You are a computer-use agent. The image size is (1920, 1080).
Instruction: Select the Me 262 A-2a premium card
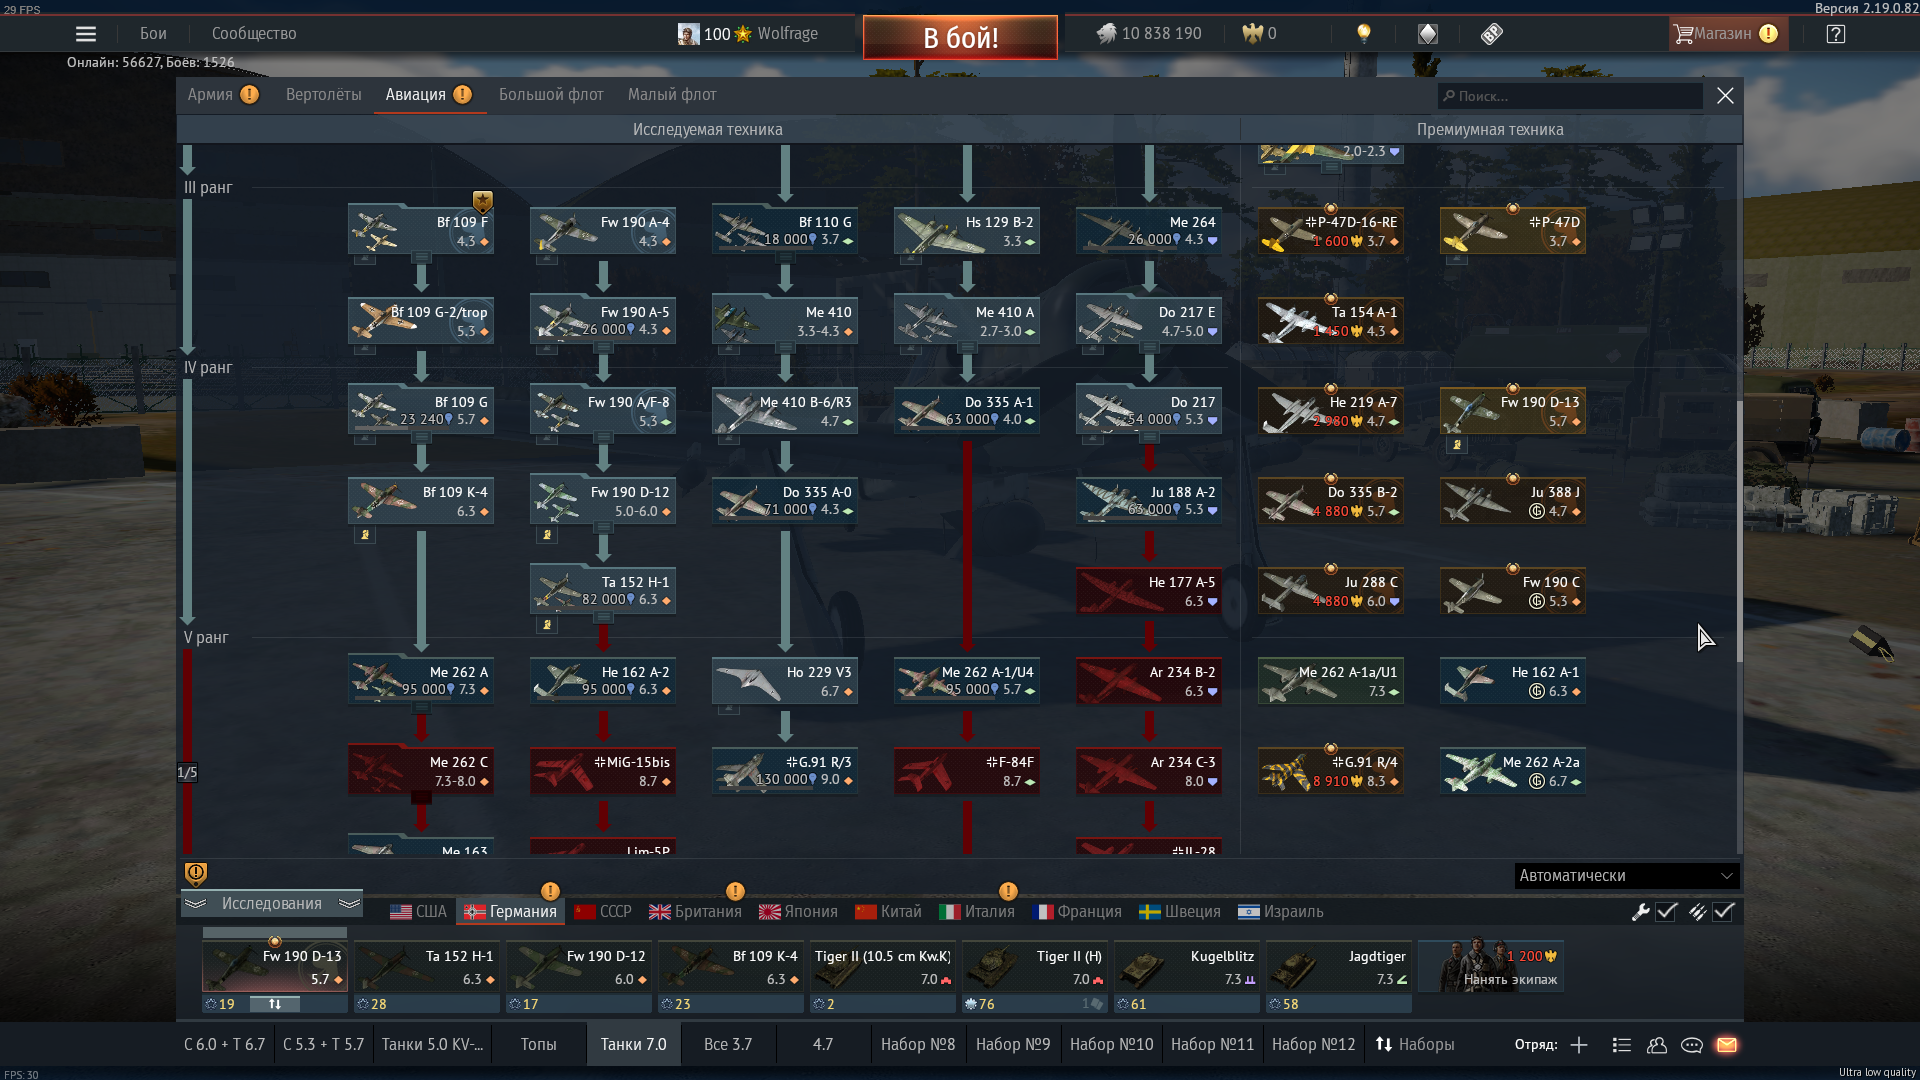(x=1513, y=770)
